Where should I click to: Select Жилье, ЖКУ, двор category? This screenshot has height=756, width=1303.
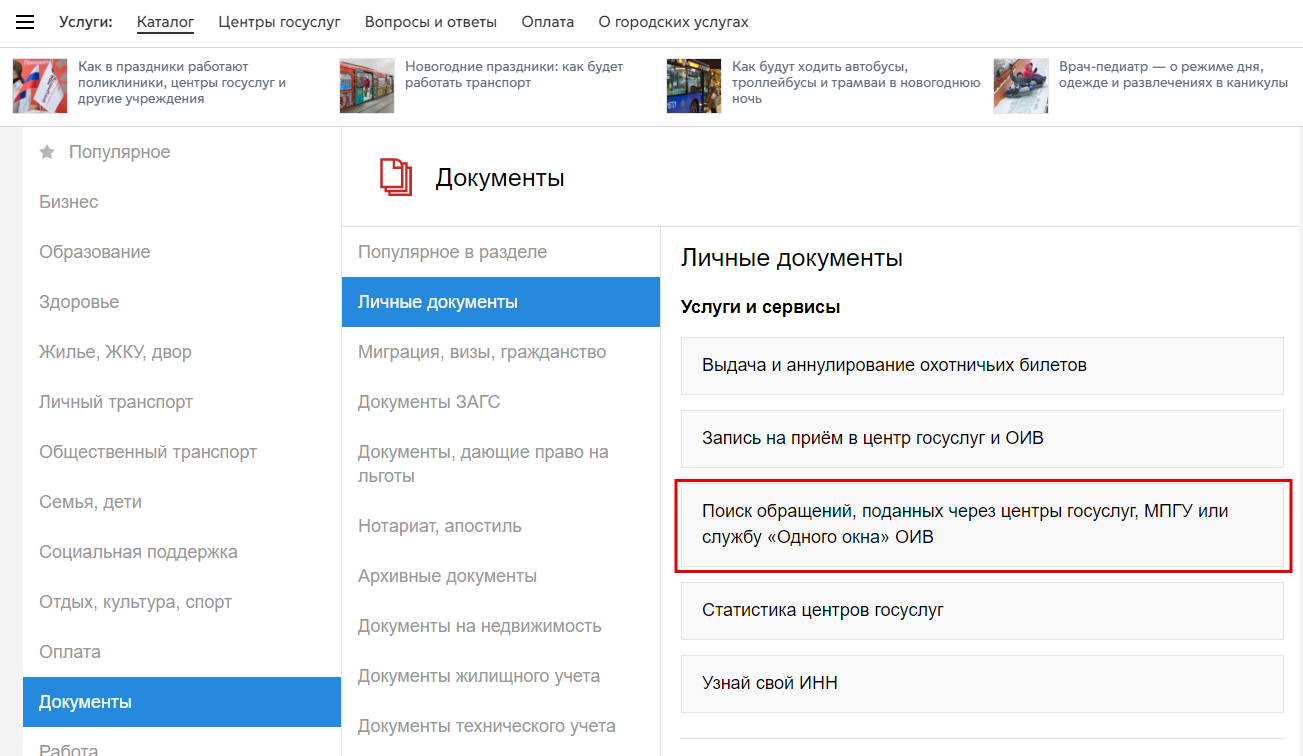tap(115, 352)
